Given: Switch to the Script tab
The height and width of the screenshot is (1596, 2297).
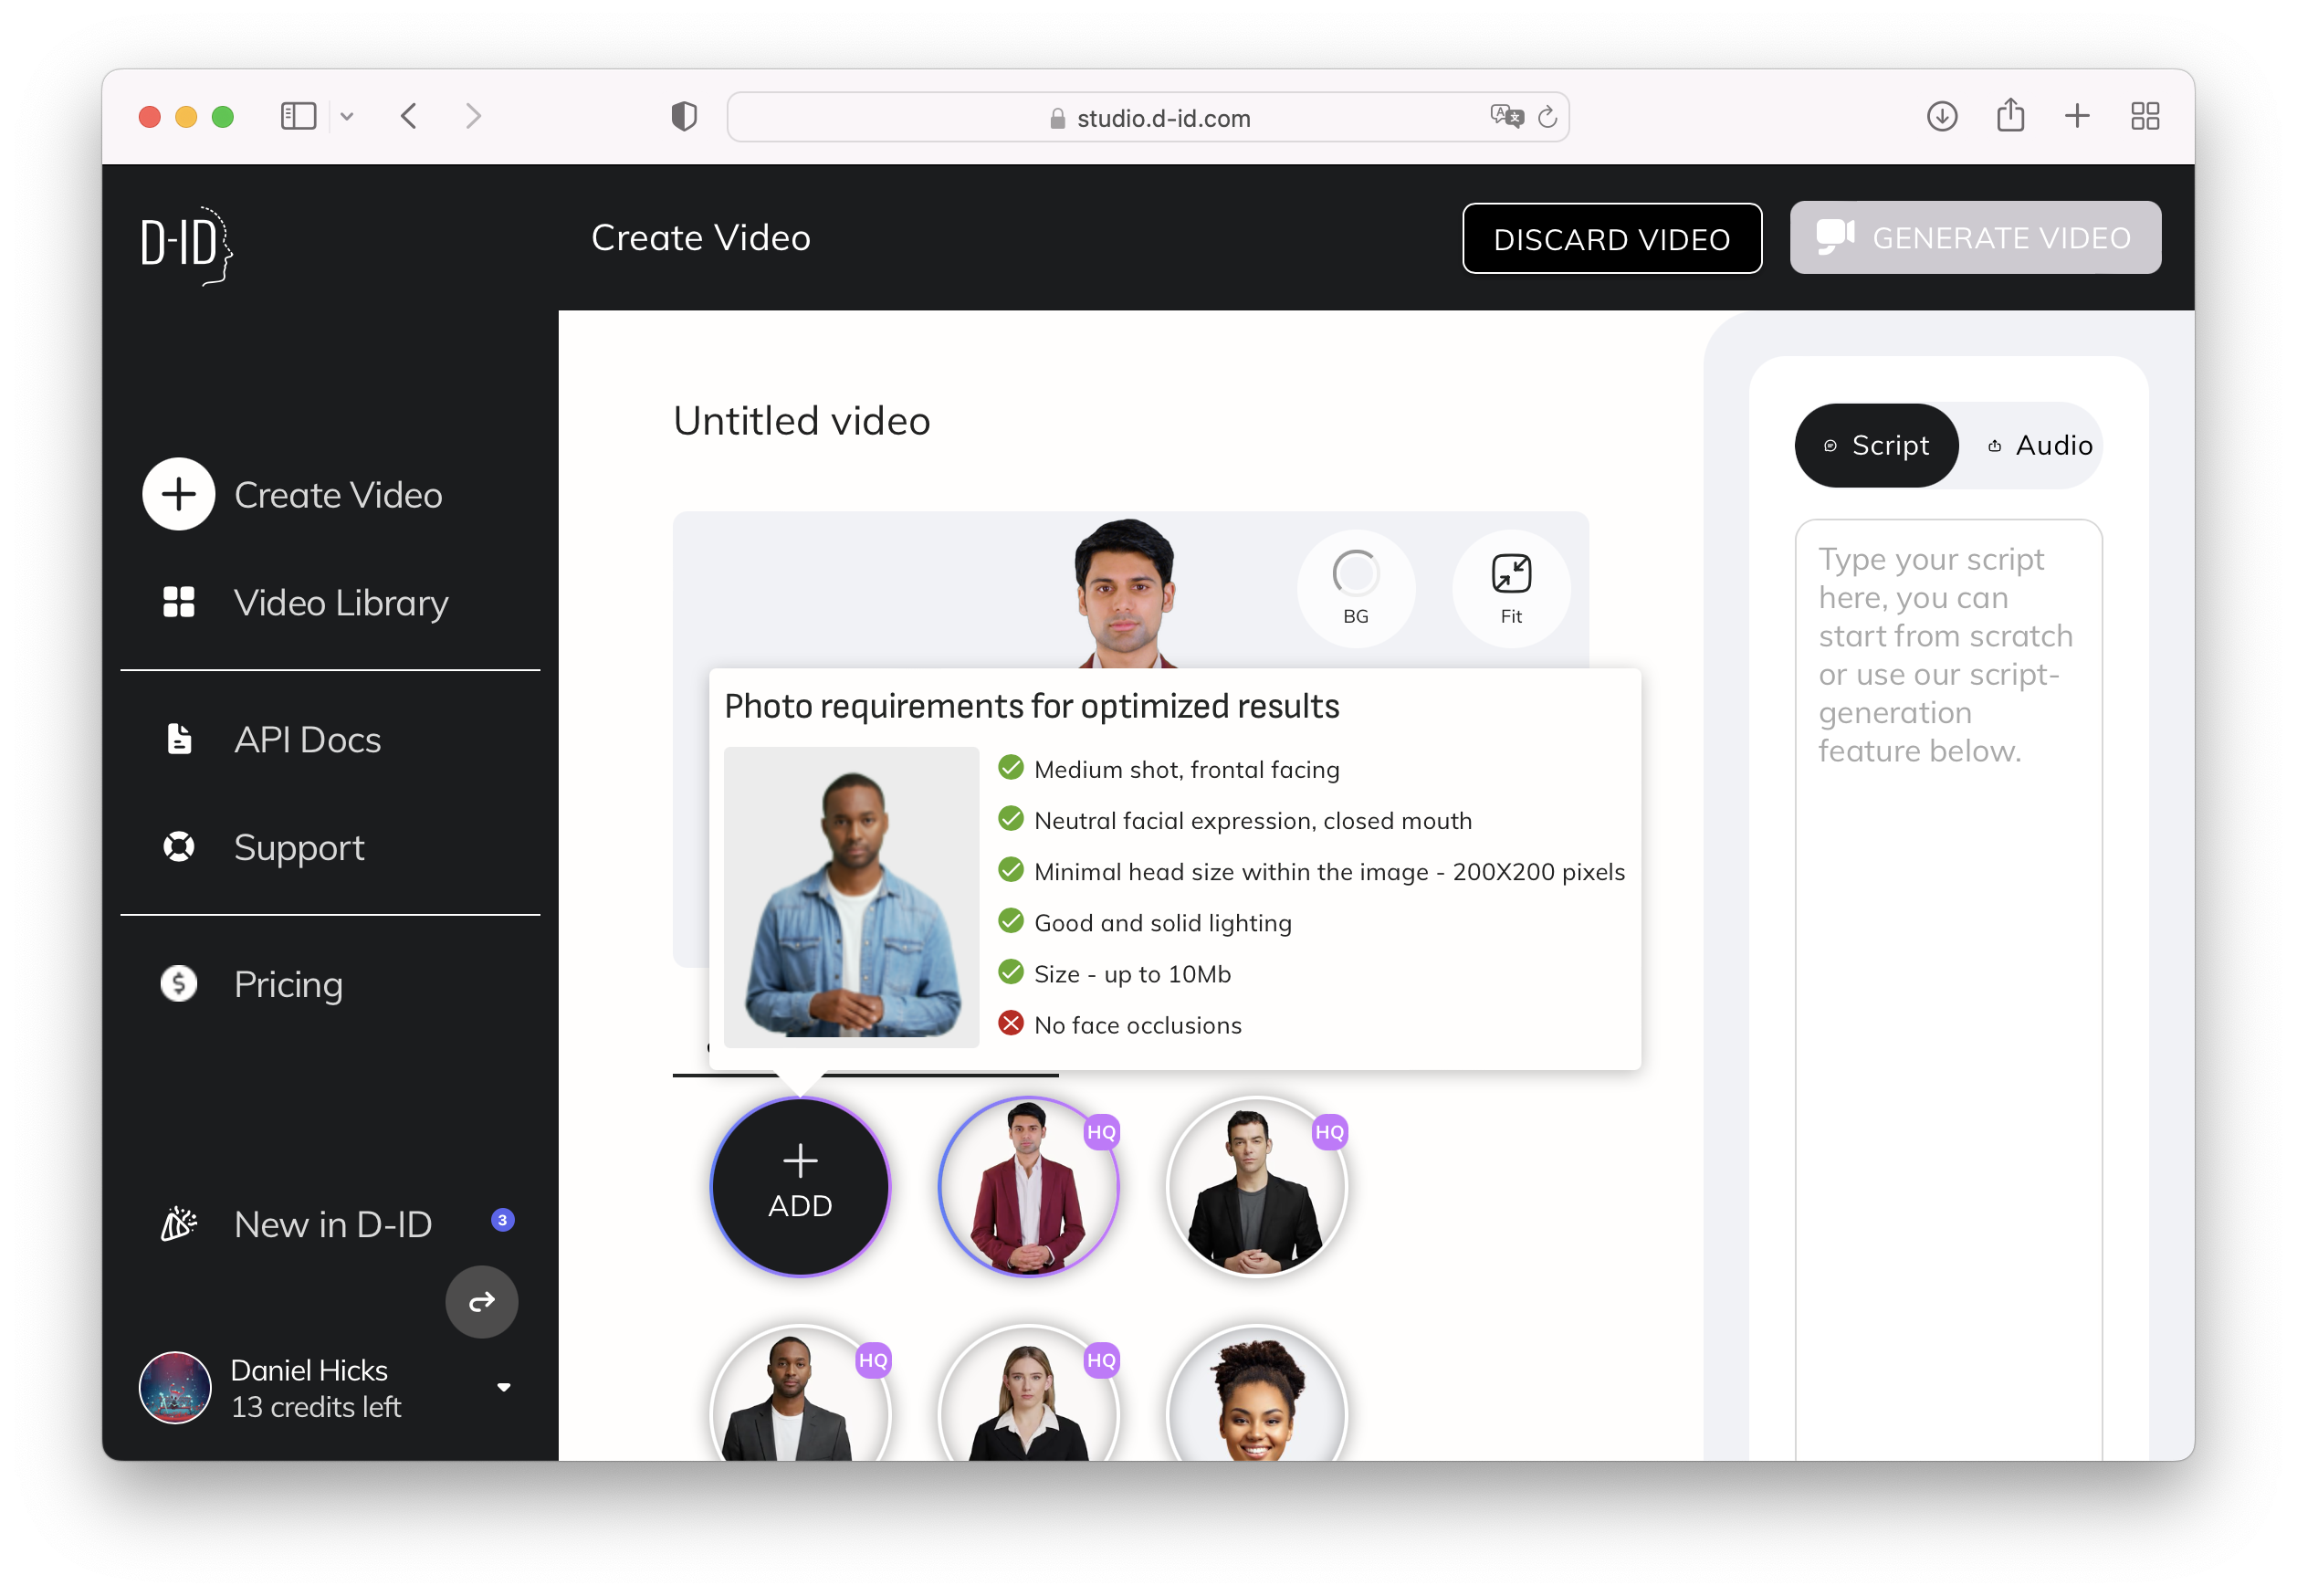Looking at the screenshot, I should point(1875,445).
